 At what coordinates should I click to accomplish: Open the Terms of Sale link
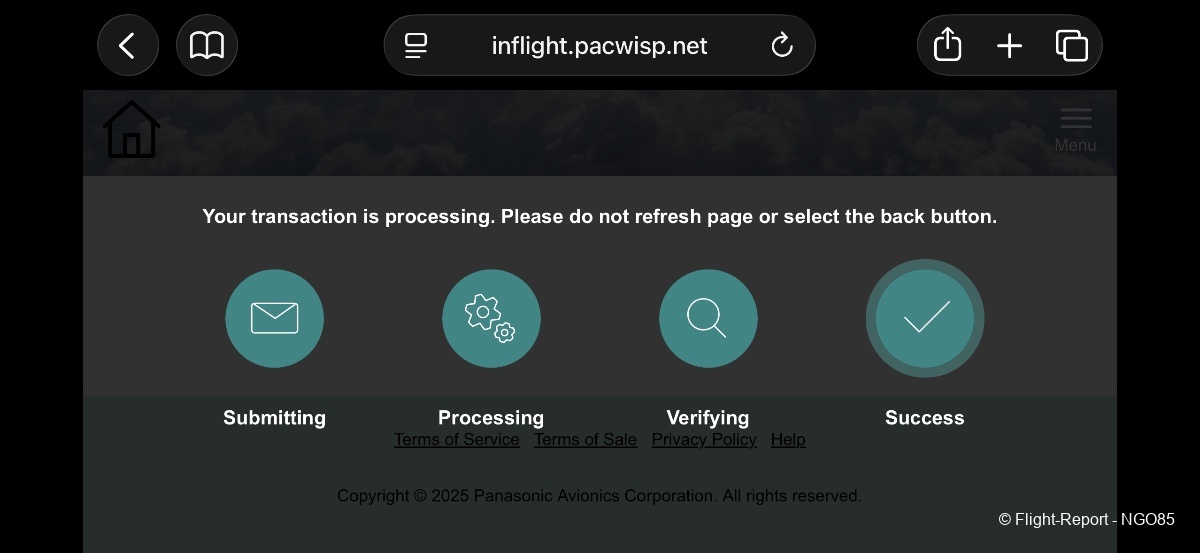[585, 440]
